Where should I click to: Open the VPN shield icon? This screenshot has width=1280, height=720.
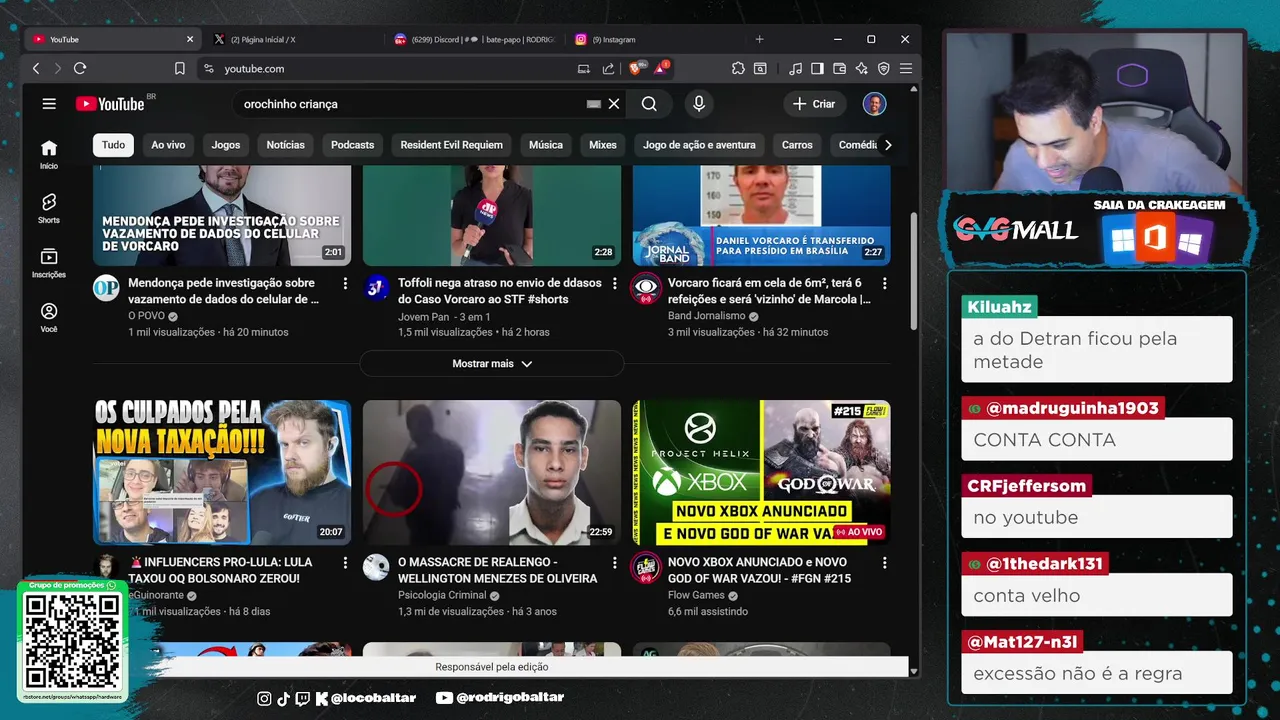click(883, 69)
